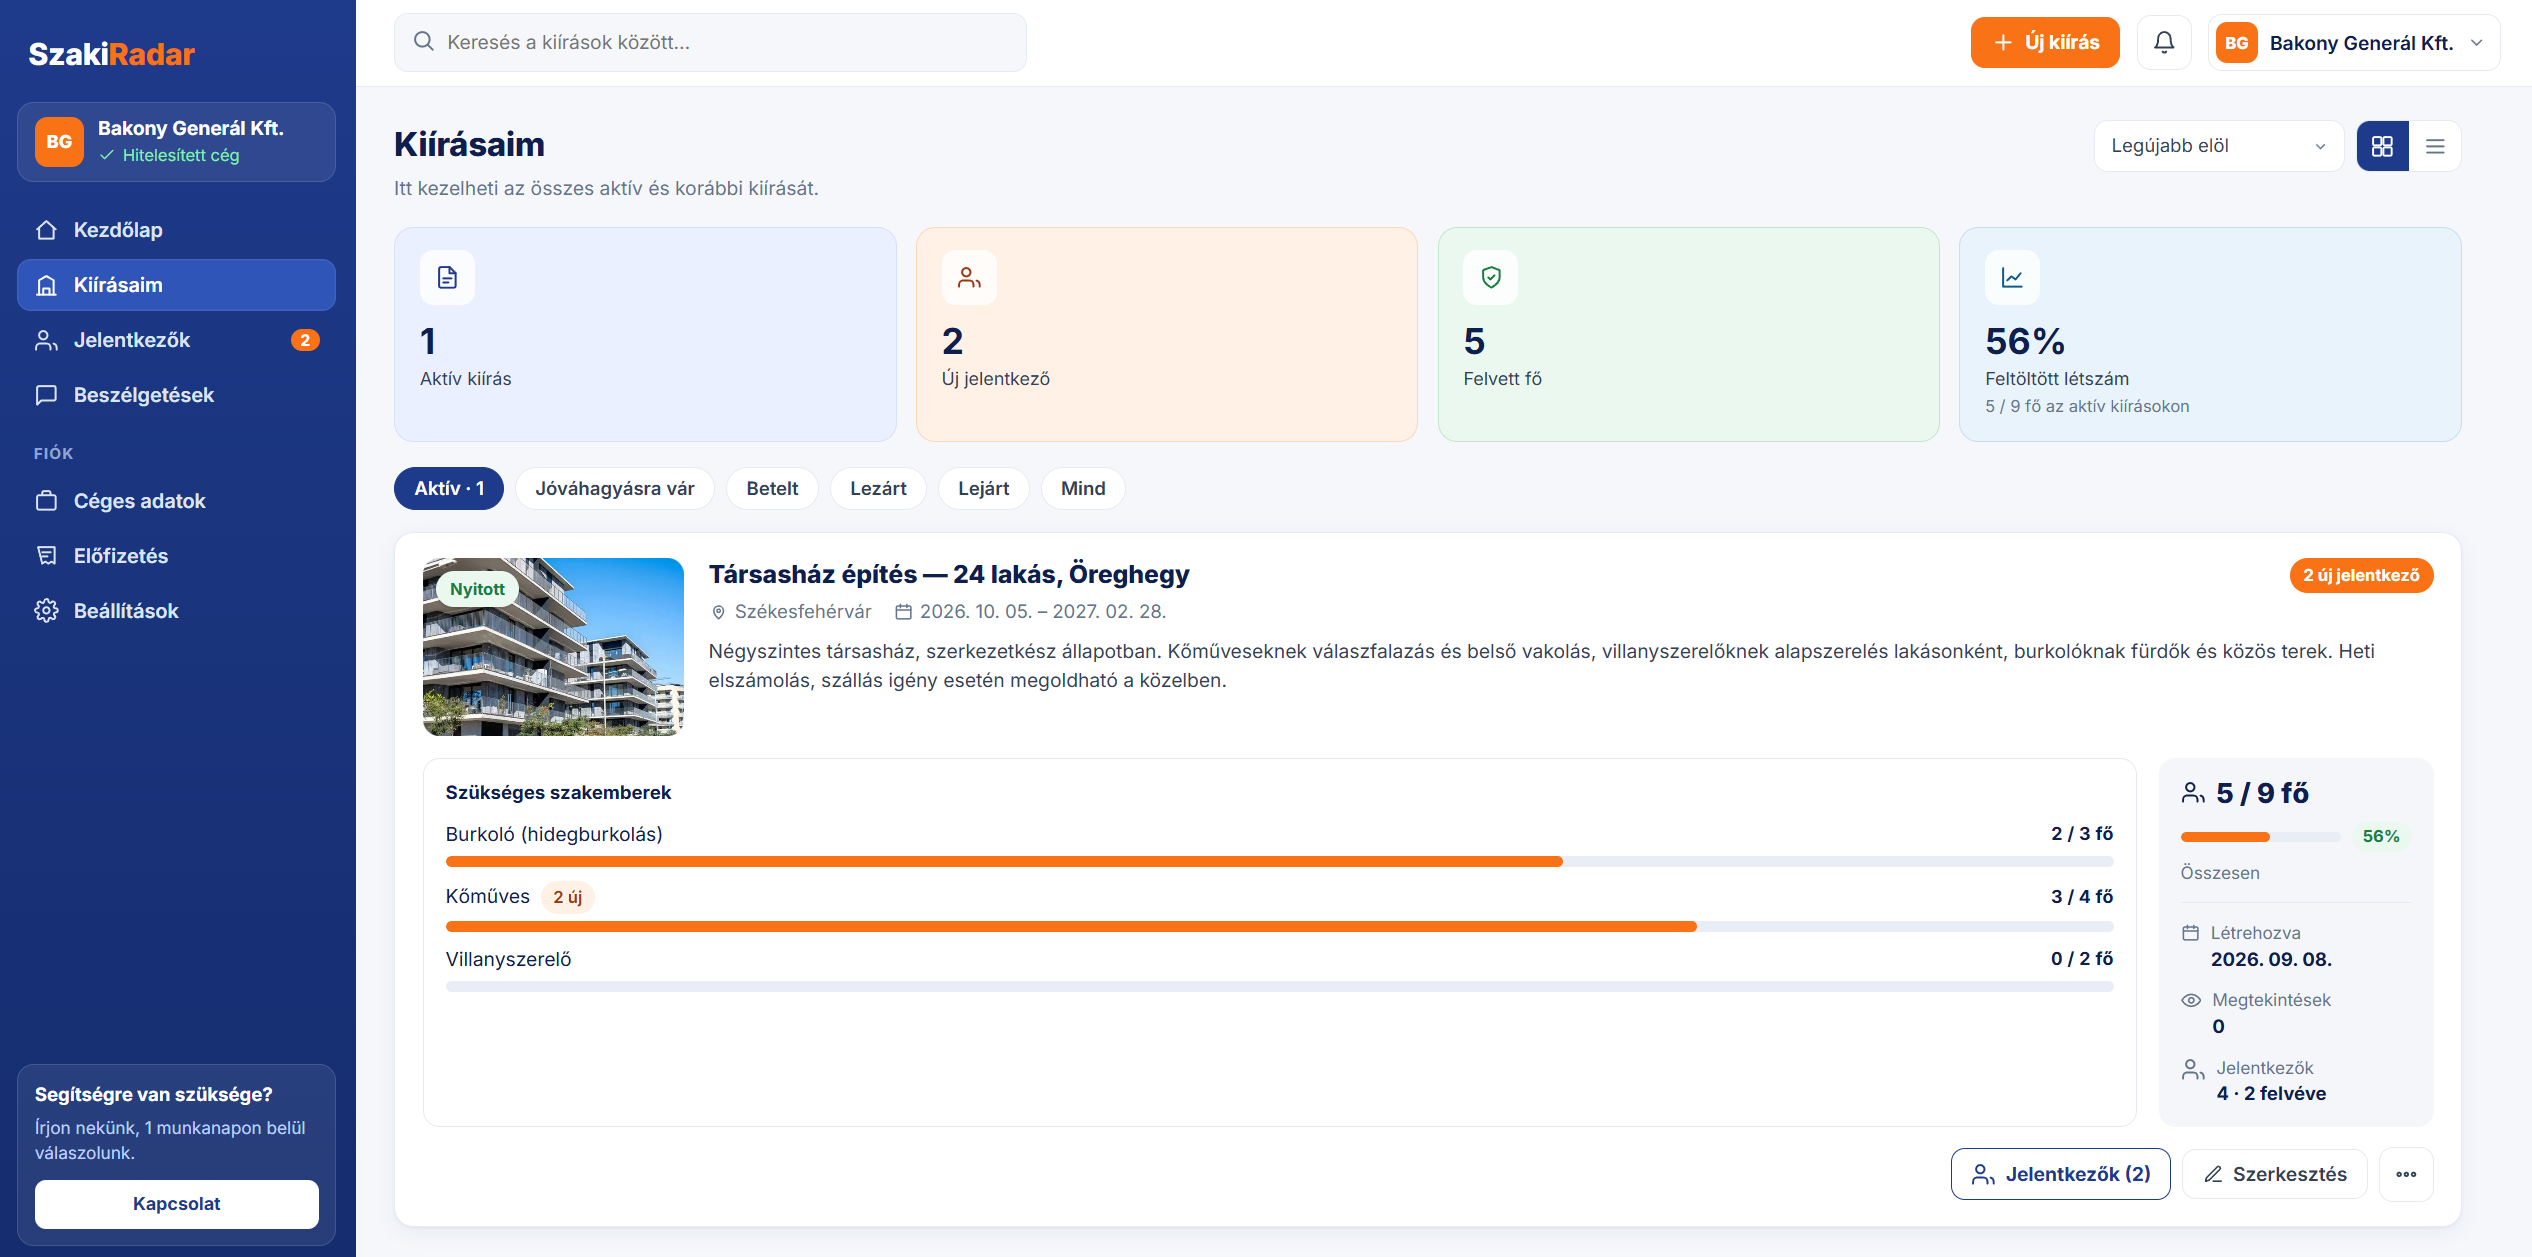Screen dimensions: 2532x1257
Task: Open the three-dot more options menu
Action: pos(2406,1174)
